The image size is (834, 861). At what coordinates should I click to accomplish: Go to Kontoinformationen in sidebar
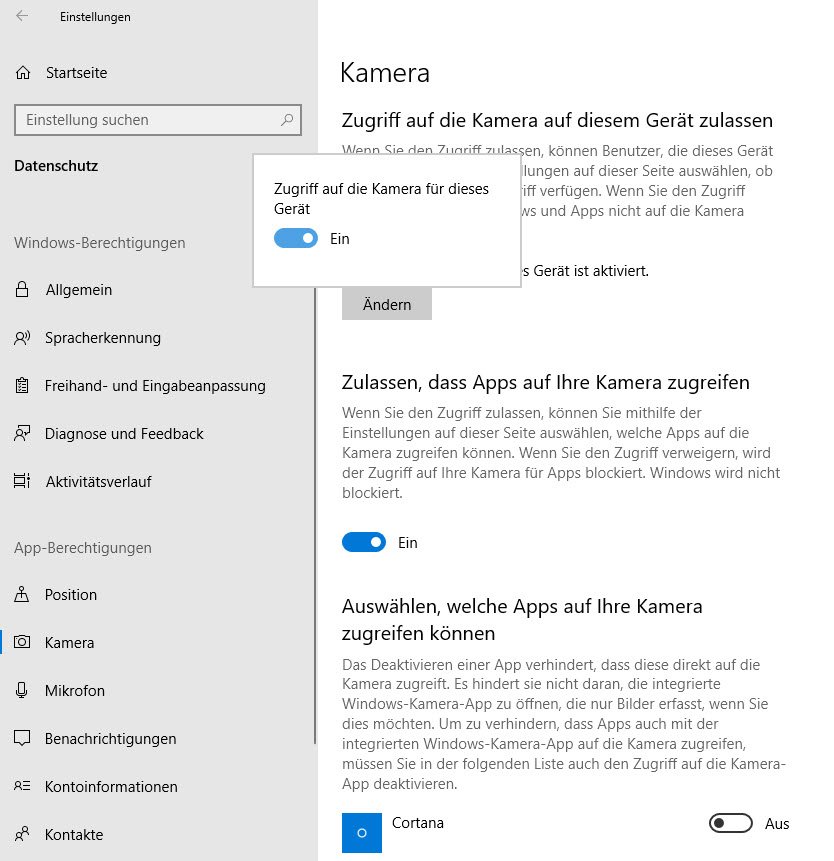(x=111, y=787)
